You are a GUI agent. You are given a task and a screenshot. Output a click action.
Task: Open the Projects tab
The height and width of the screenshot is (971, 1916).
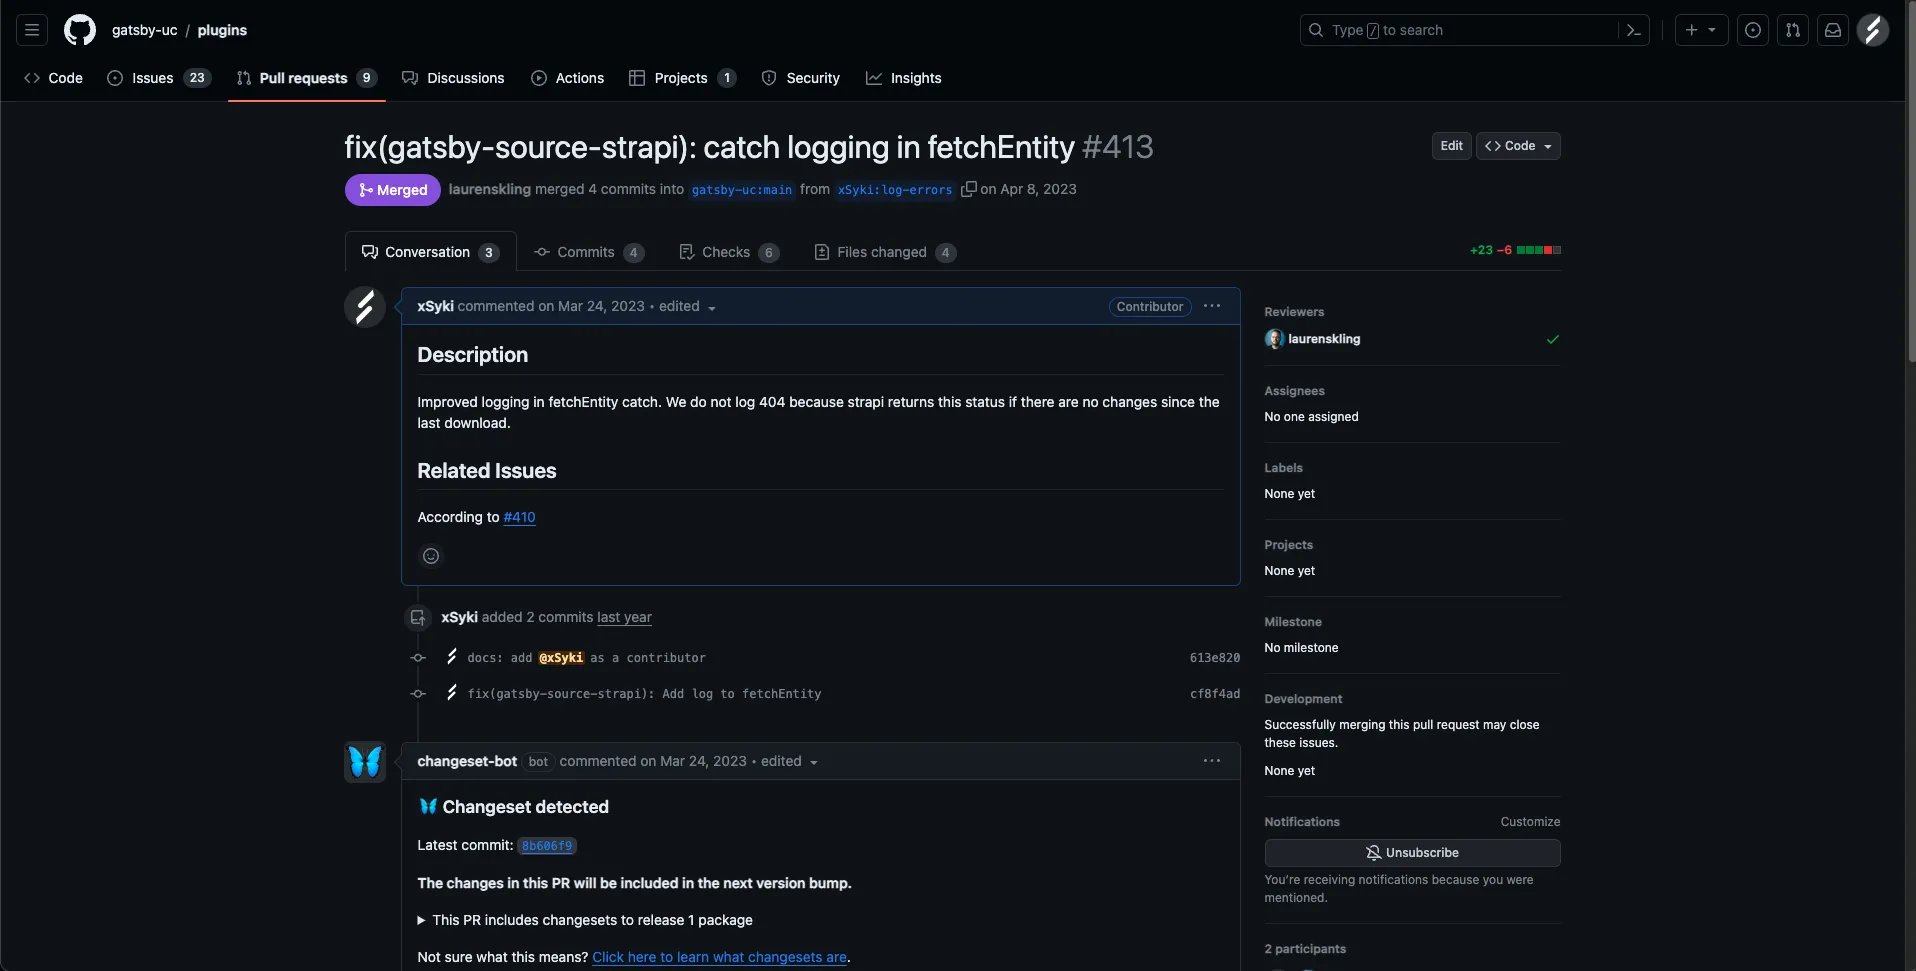pos(682,78)
